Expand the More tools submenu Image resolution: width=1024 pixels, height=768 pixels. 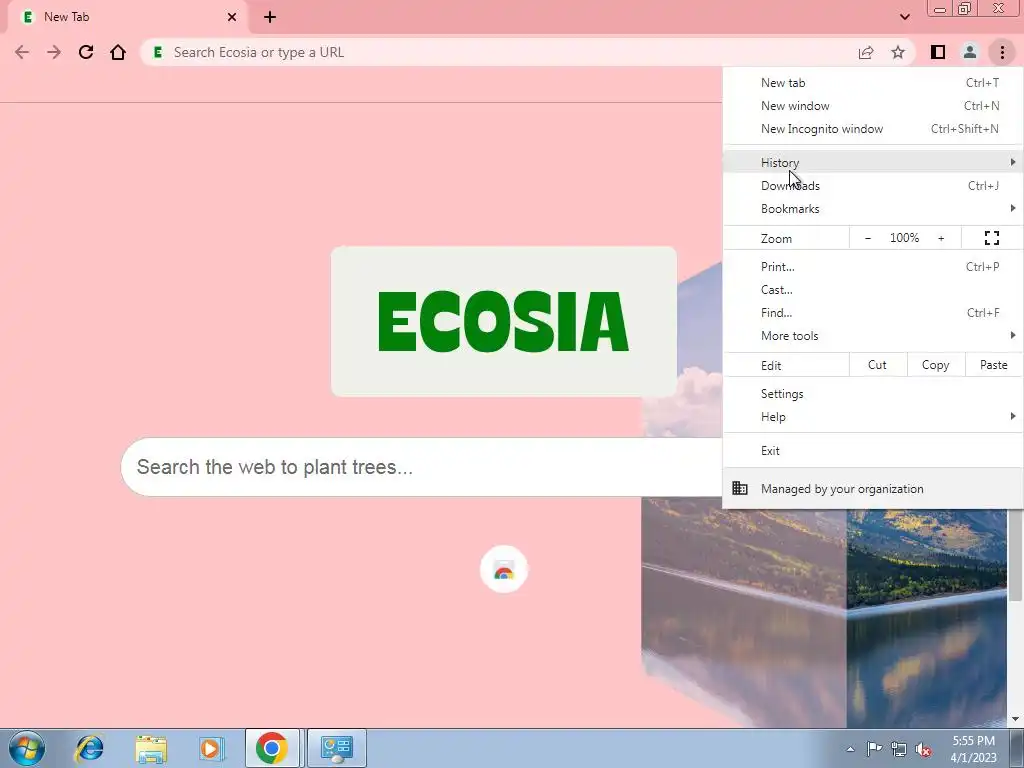[872, 336]
